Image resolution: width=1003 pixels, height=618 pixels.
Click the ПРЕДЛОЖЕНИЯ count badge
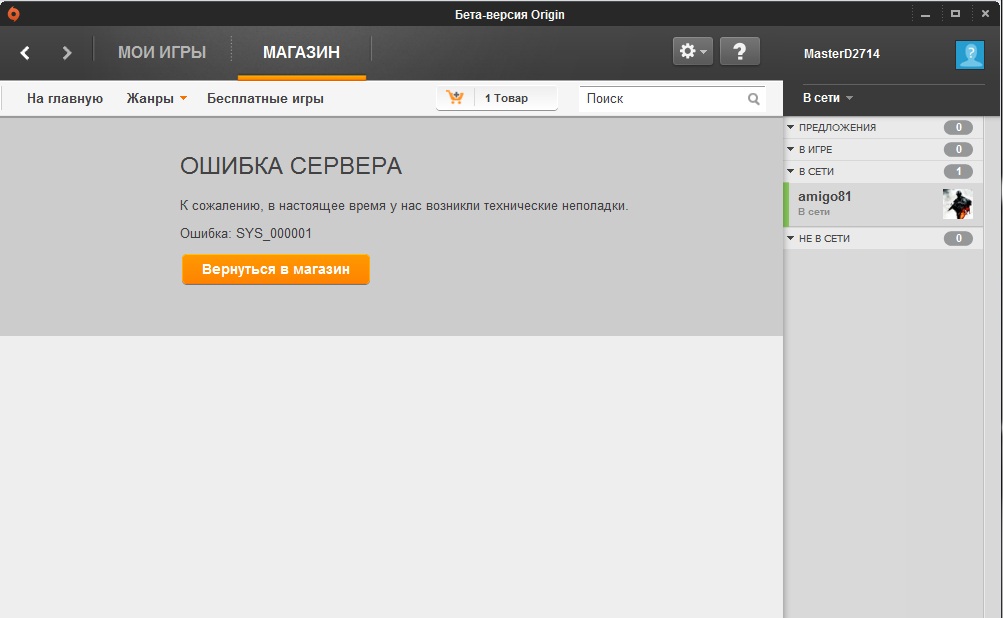pyautogui.click(x=958, y=127)
